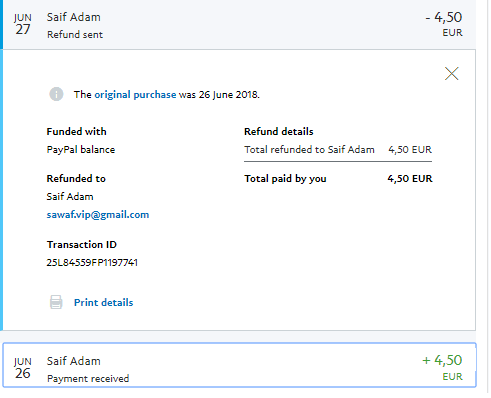
Task: Click the Total paid by you amount
Action: [410, 179]
